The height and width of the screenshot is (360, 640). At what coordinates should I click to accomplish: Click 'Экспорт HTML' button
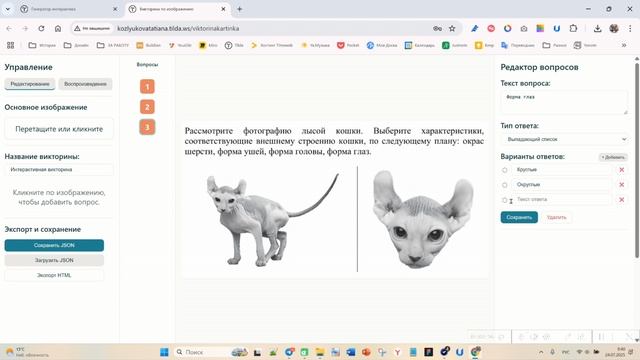point(54,275)
